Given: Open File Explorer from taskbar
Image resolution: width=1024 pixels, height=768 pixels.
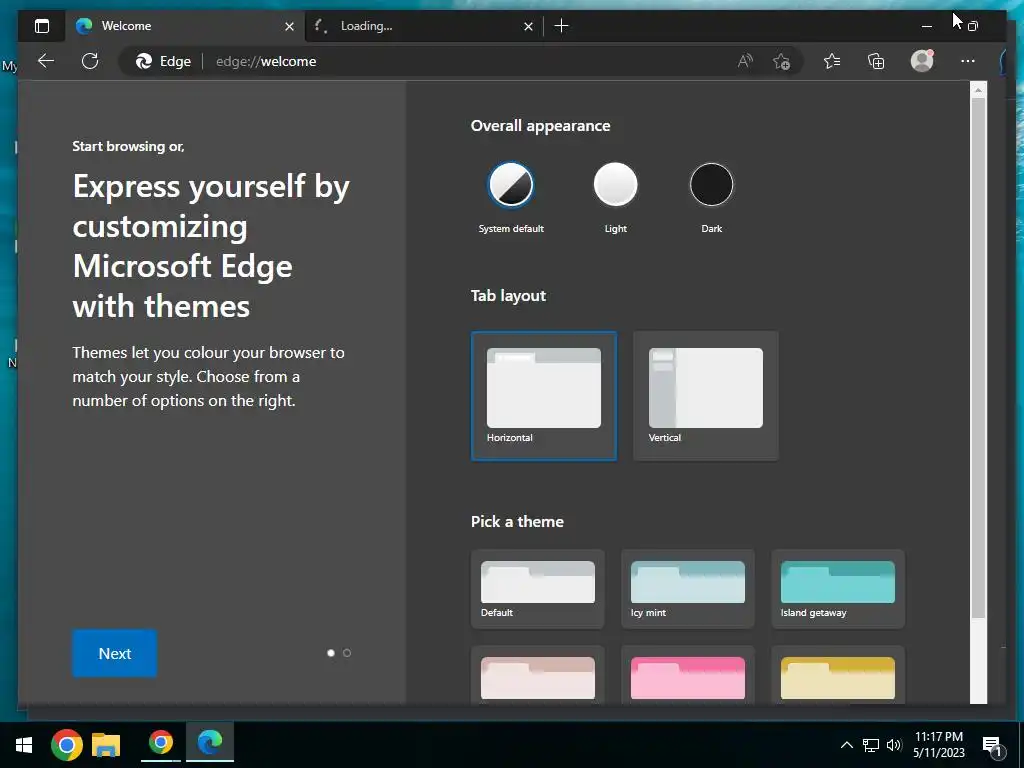Looking at the screenshot, I should pyautogui.click(x=106, y=745).
